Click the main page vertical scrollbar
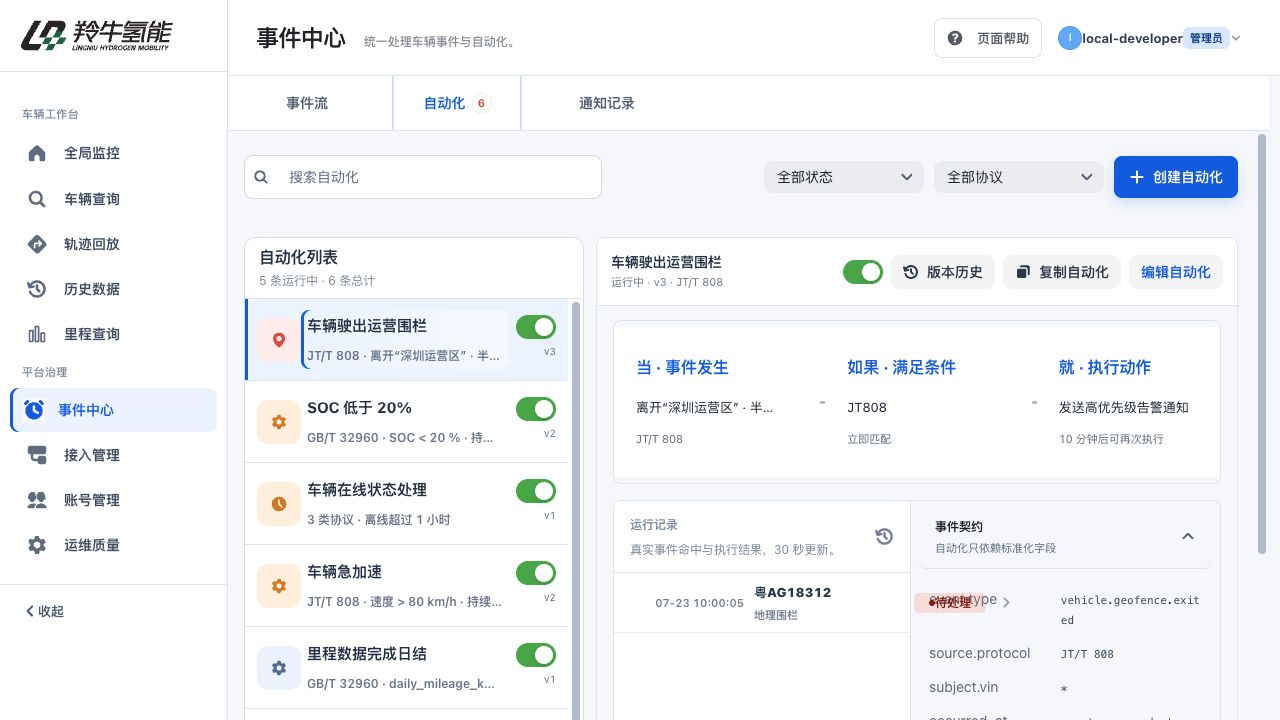The image size is (1280, 720). click(x=1262, y=345)
